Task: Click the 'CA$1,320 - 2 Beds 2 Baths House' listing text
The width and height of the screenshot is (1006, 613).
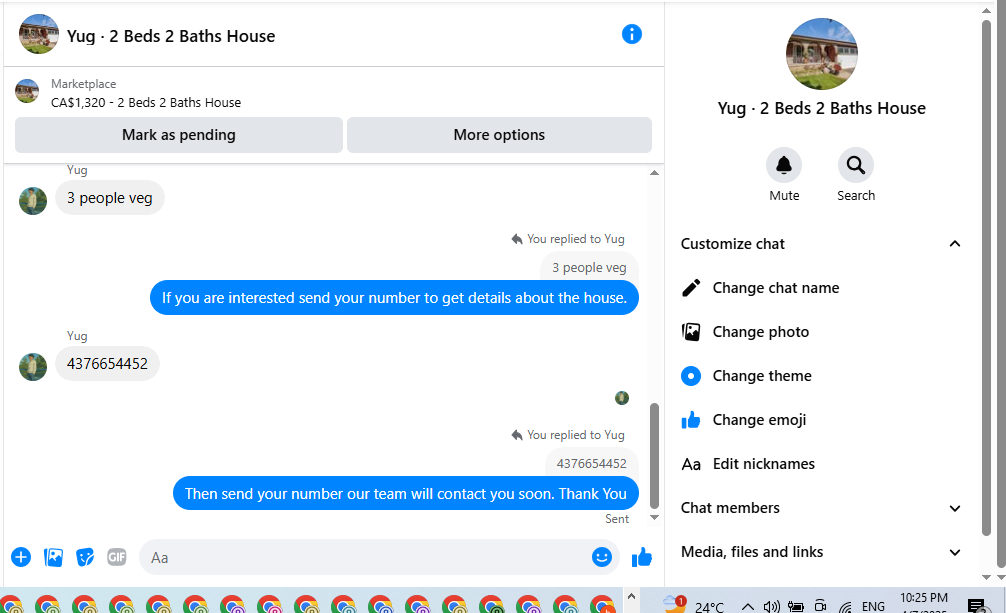Action: (x=146, y=103)
